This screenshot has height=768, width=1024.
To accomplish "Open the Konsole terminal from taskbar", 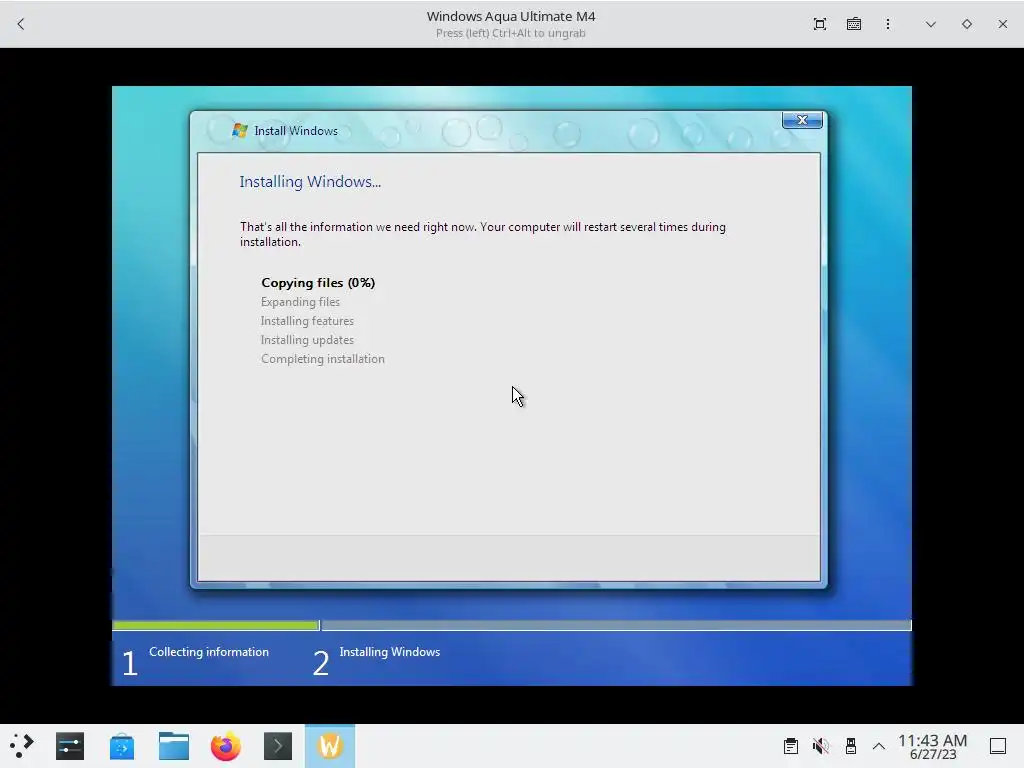I will pos(278,746).
